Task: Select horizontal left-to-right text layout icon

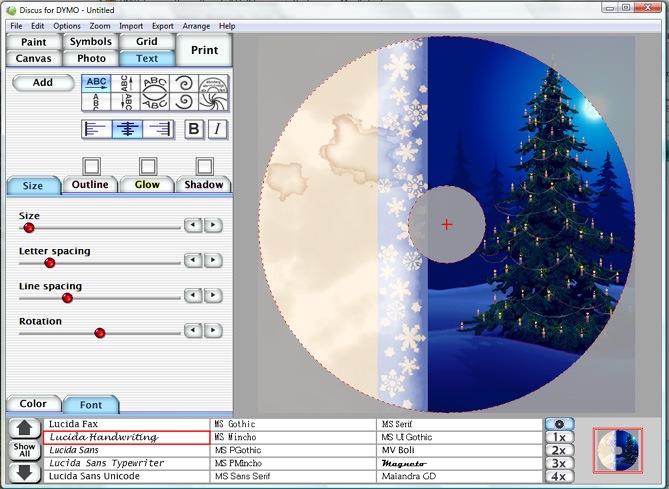Action: pos(96,83)
